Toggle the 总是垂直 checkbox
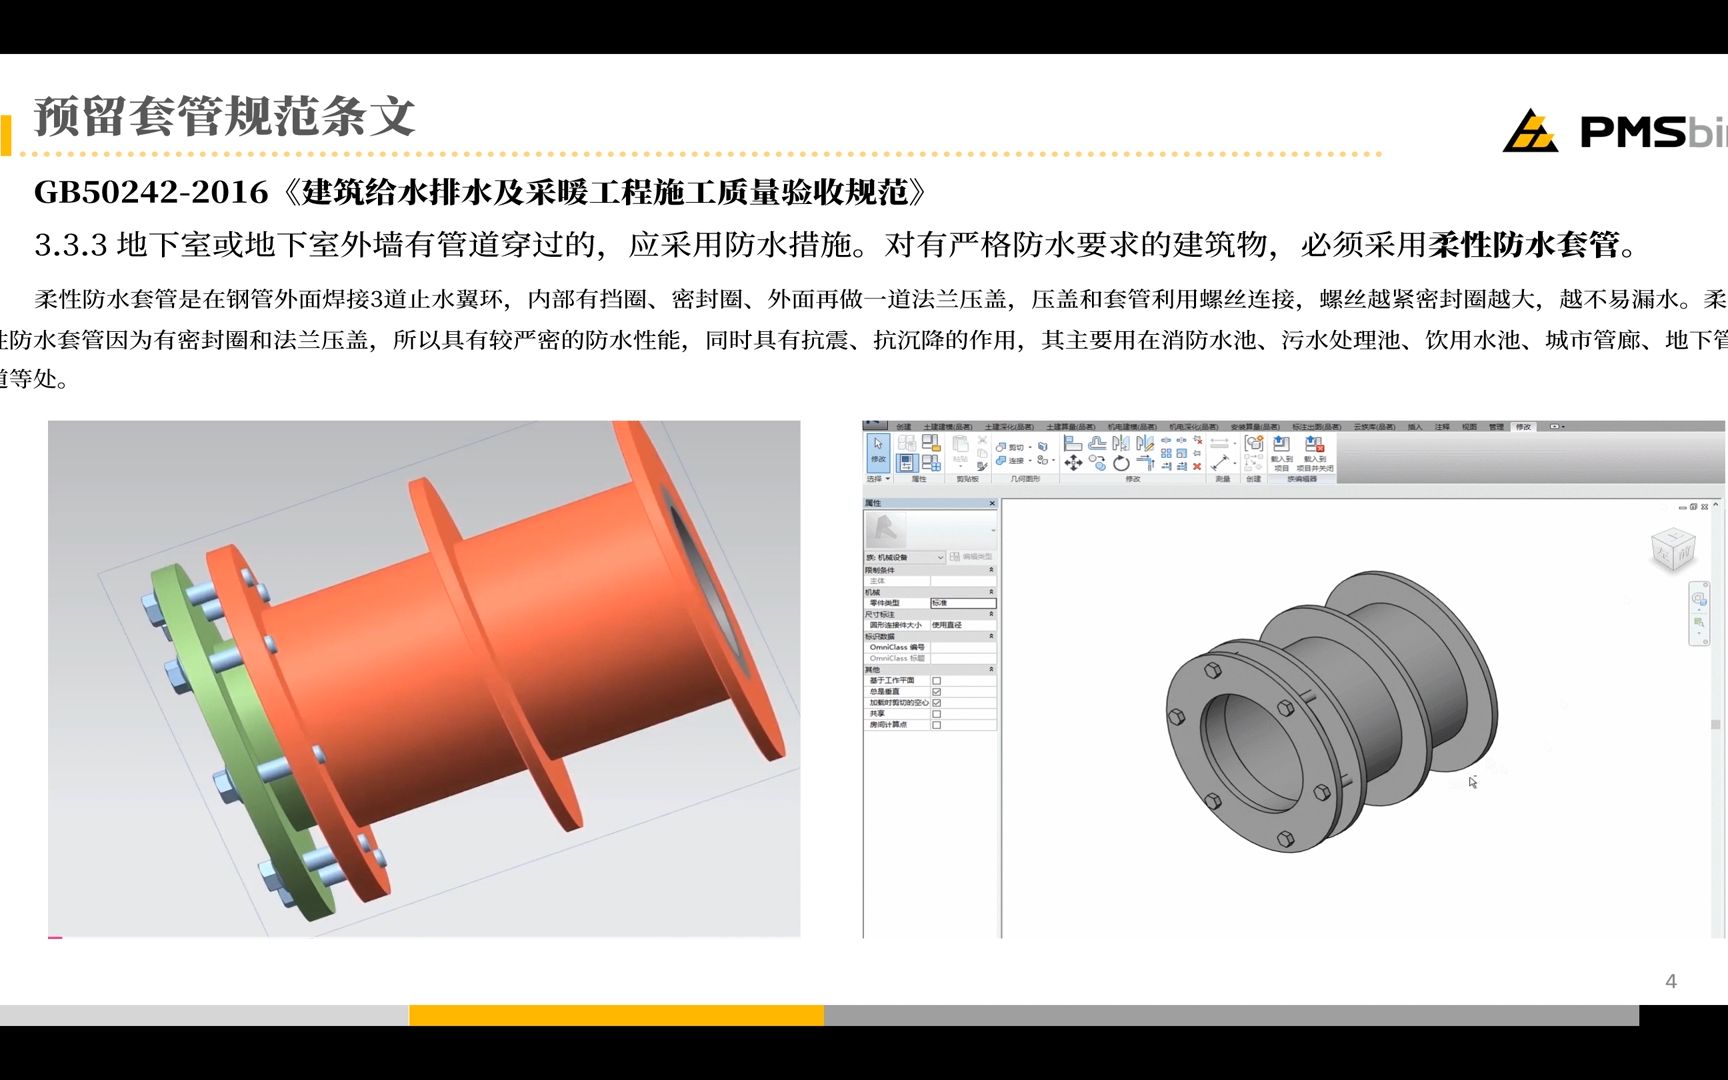 [936, 692]
